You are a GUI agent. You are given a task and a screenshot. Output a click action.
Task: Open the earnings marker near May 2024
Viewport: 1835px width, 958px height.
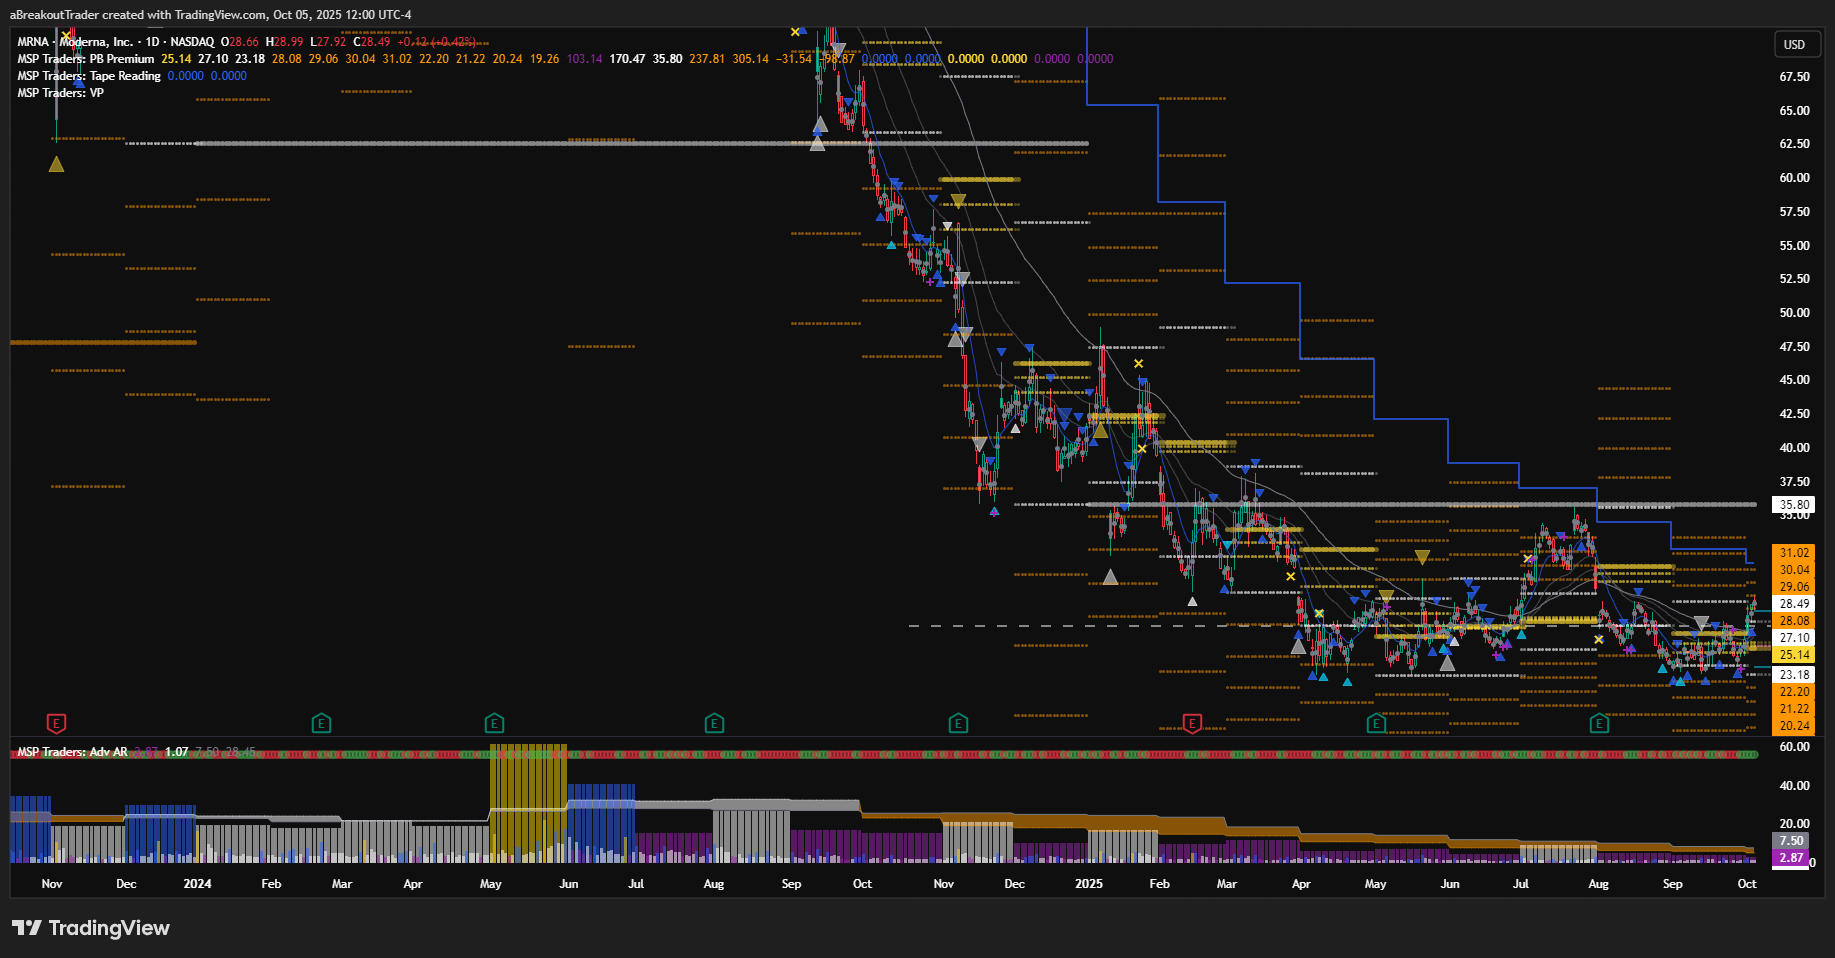pyautogui.click(x=494, y=723)
